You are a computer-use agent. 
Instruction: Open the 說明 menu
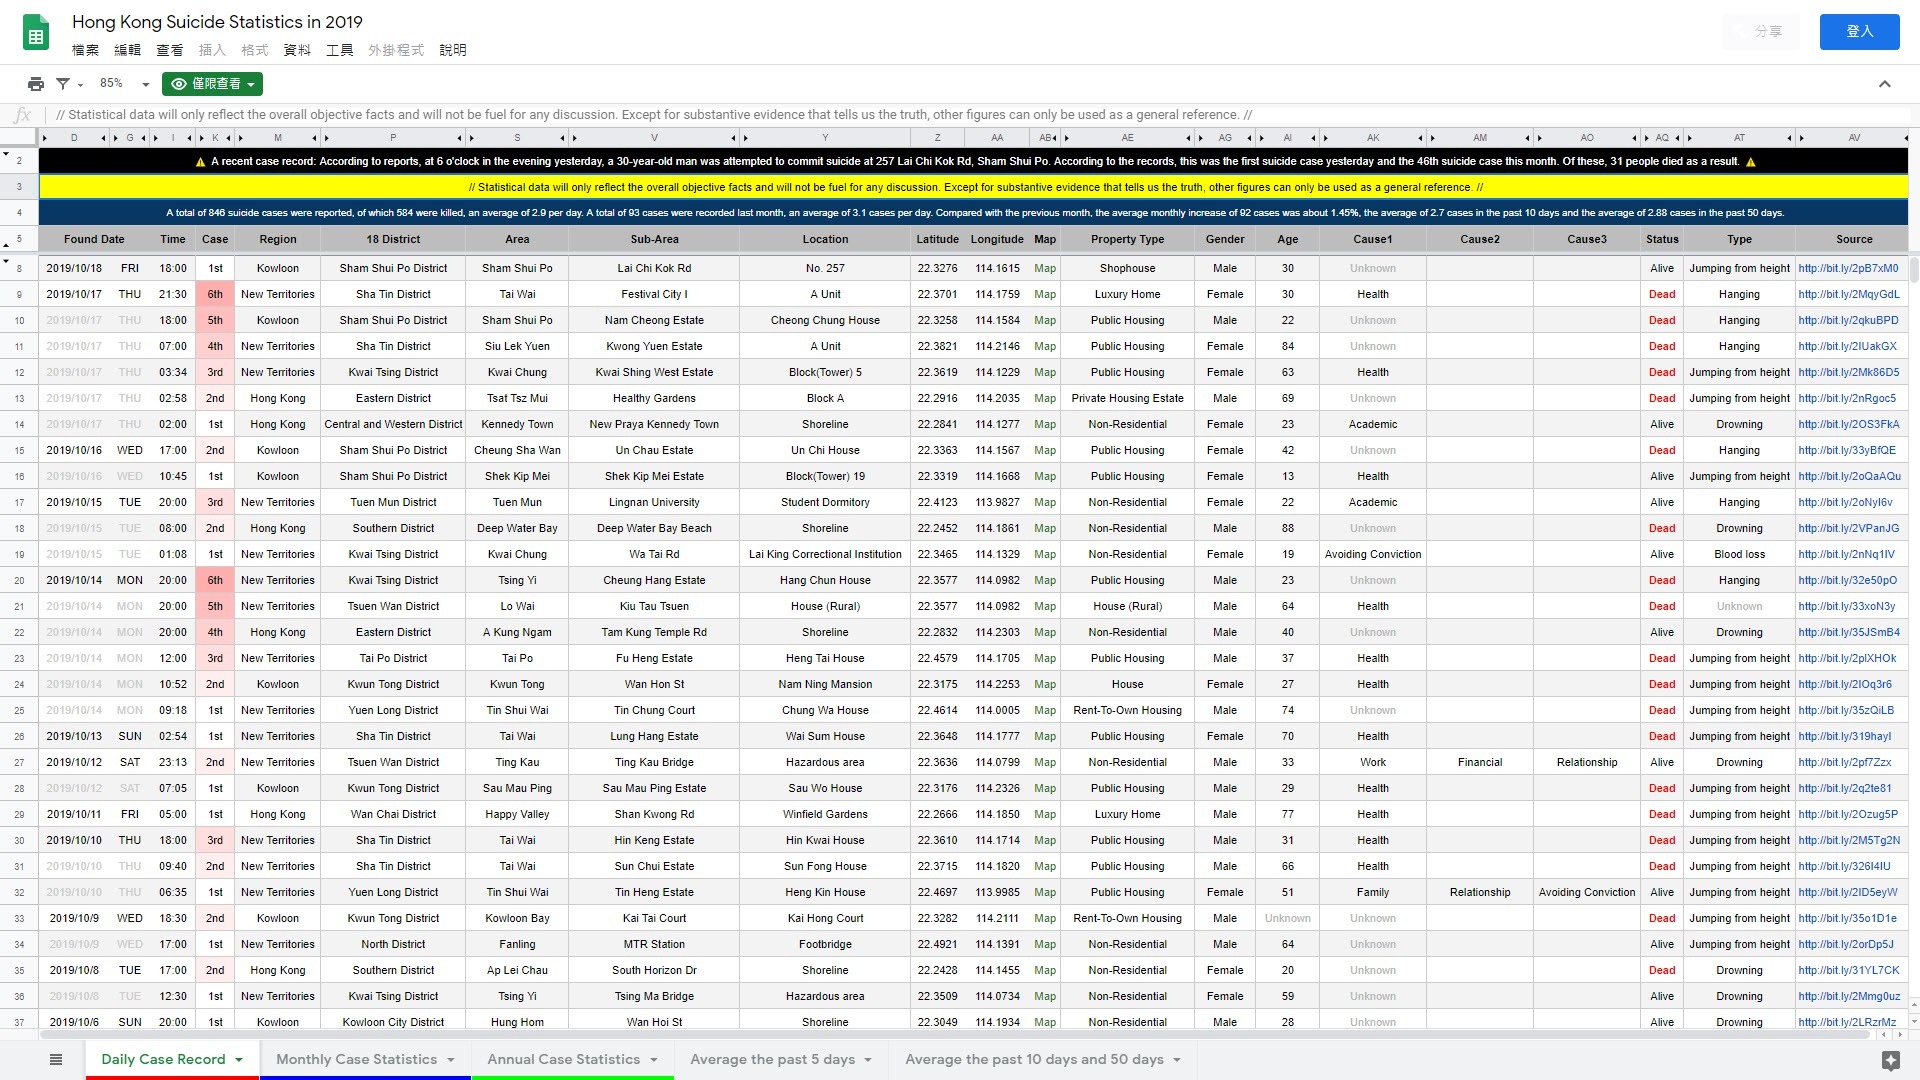pos(453,50)
